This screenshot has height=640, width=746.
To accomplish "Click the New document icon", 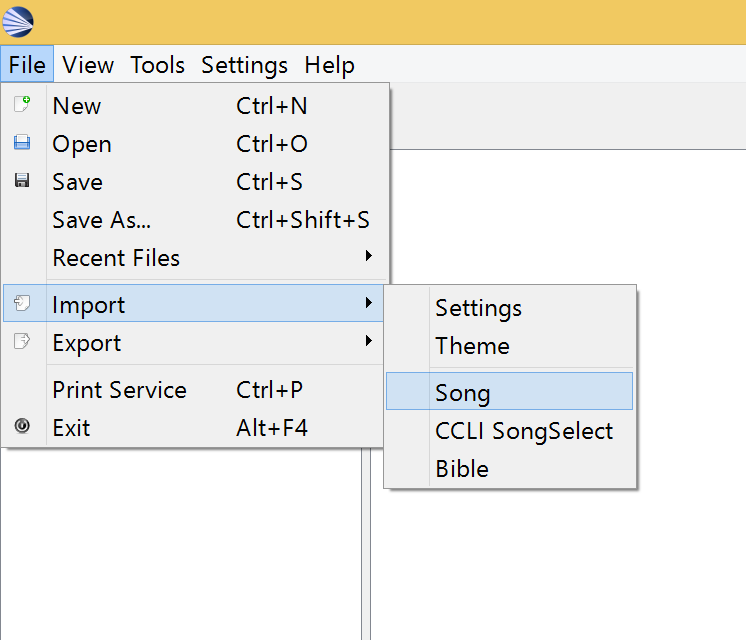I will 22,104.
